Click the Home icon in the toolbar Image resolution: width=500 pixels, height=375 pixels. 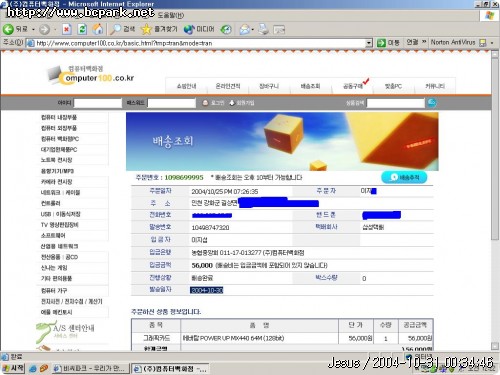point(98,29)
